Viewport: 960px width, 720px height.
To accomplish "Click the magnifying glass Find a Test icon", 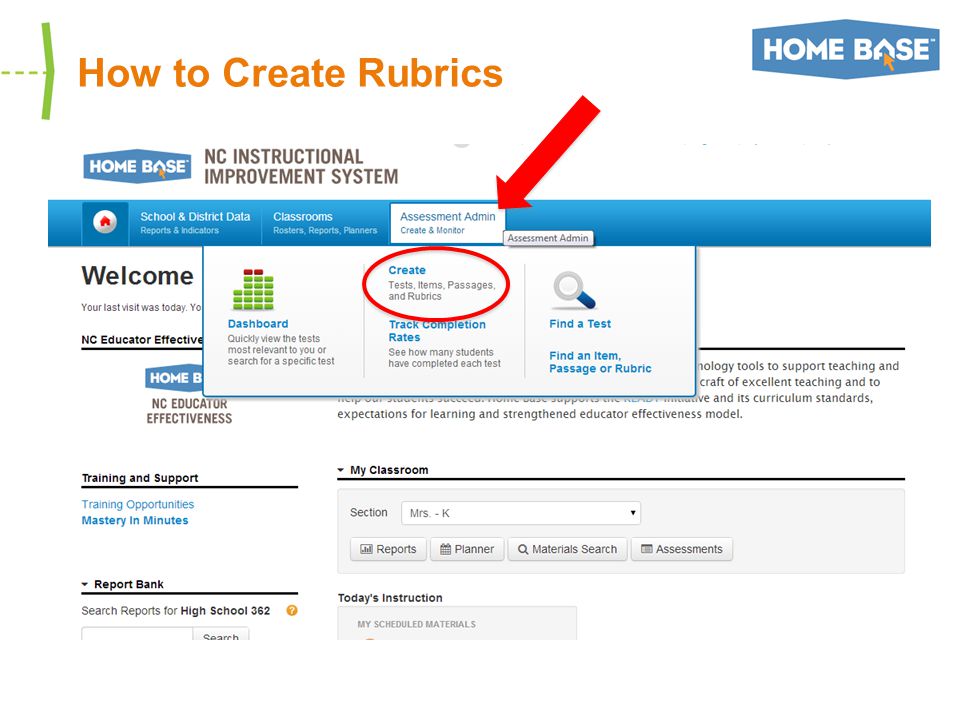I will (574, 290).
